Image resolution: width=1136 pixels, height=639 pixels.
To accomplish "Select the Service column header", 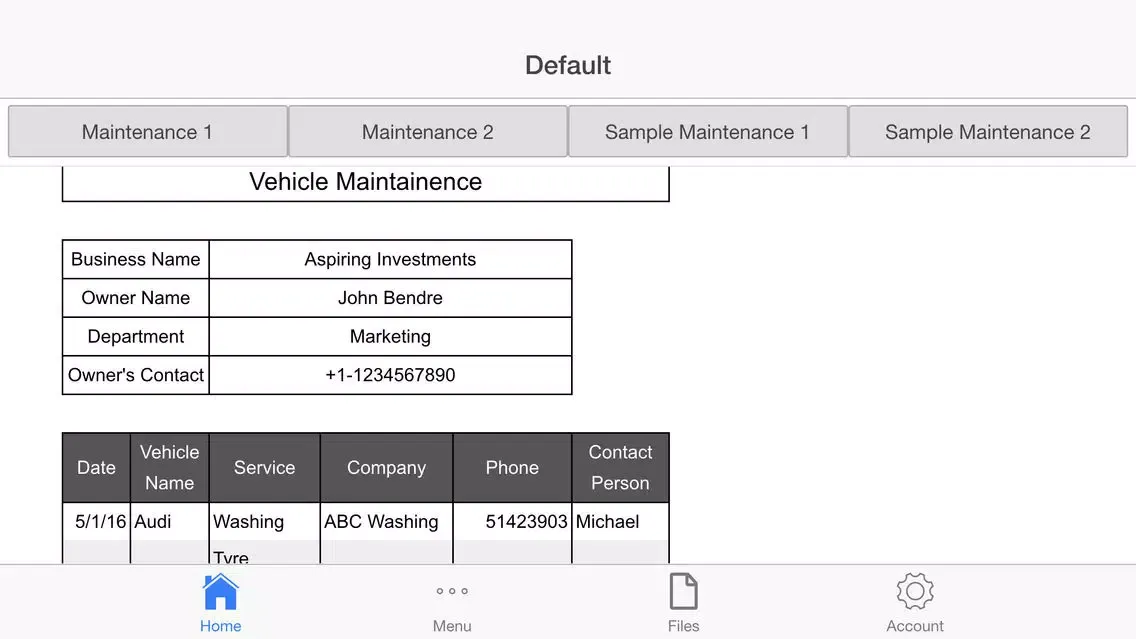I will 264,467.
